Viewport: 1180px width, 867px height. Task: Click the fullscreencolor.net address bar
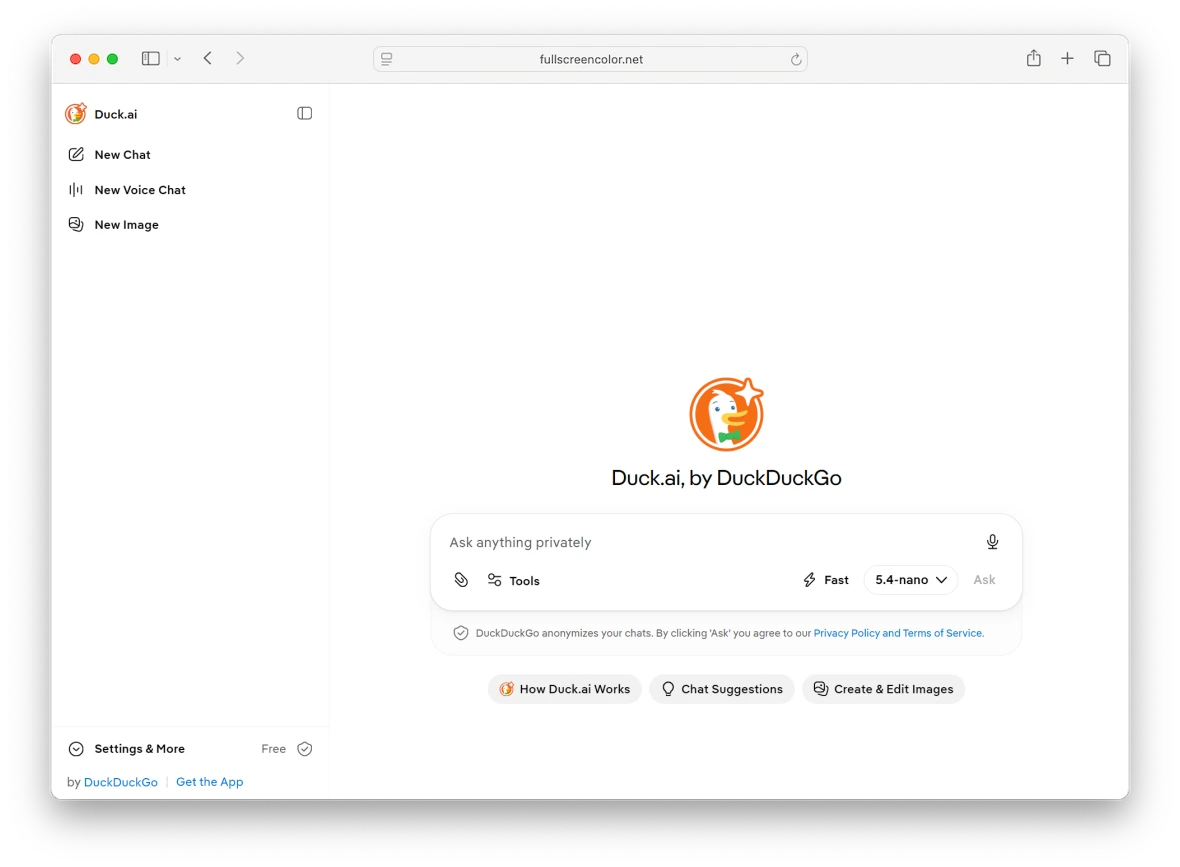(590, 59)
